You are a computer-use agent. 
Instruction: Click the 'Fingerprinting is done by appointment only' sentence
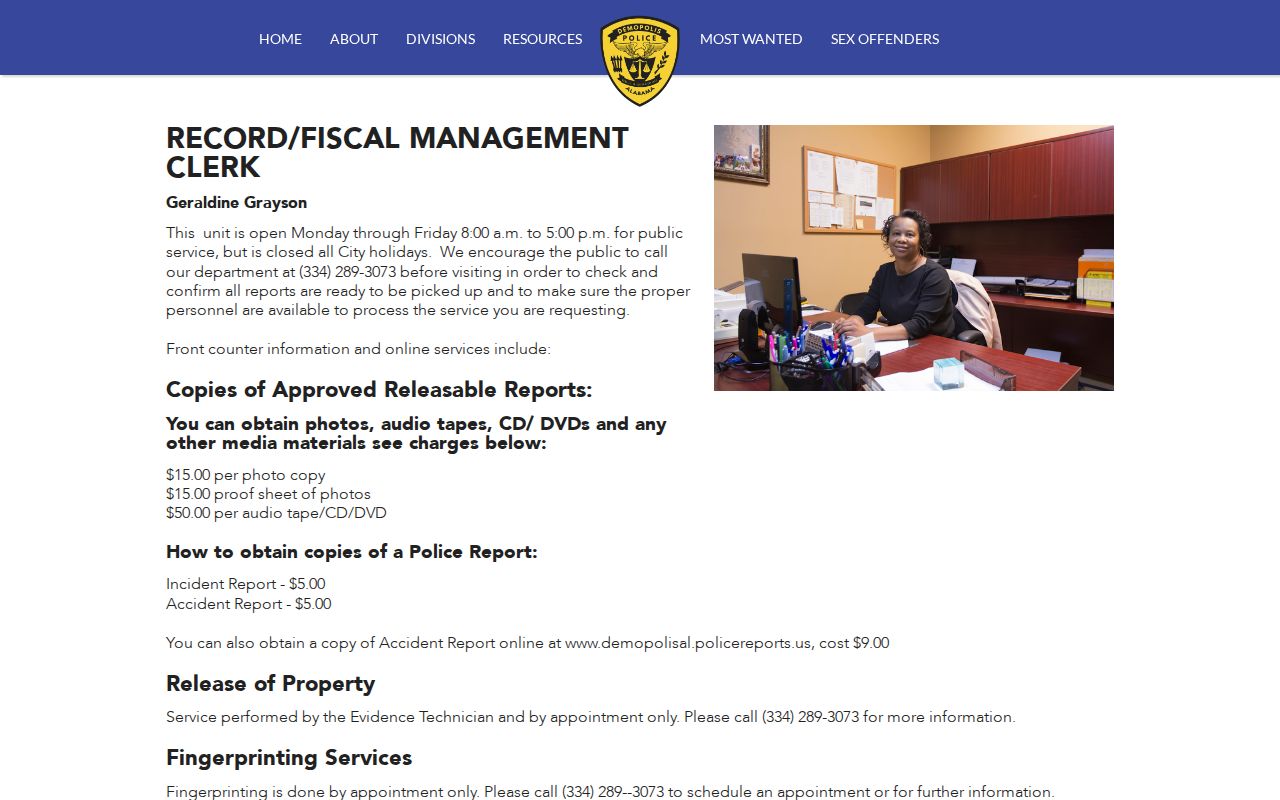pyautogui.click(x=610, y=792)
